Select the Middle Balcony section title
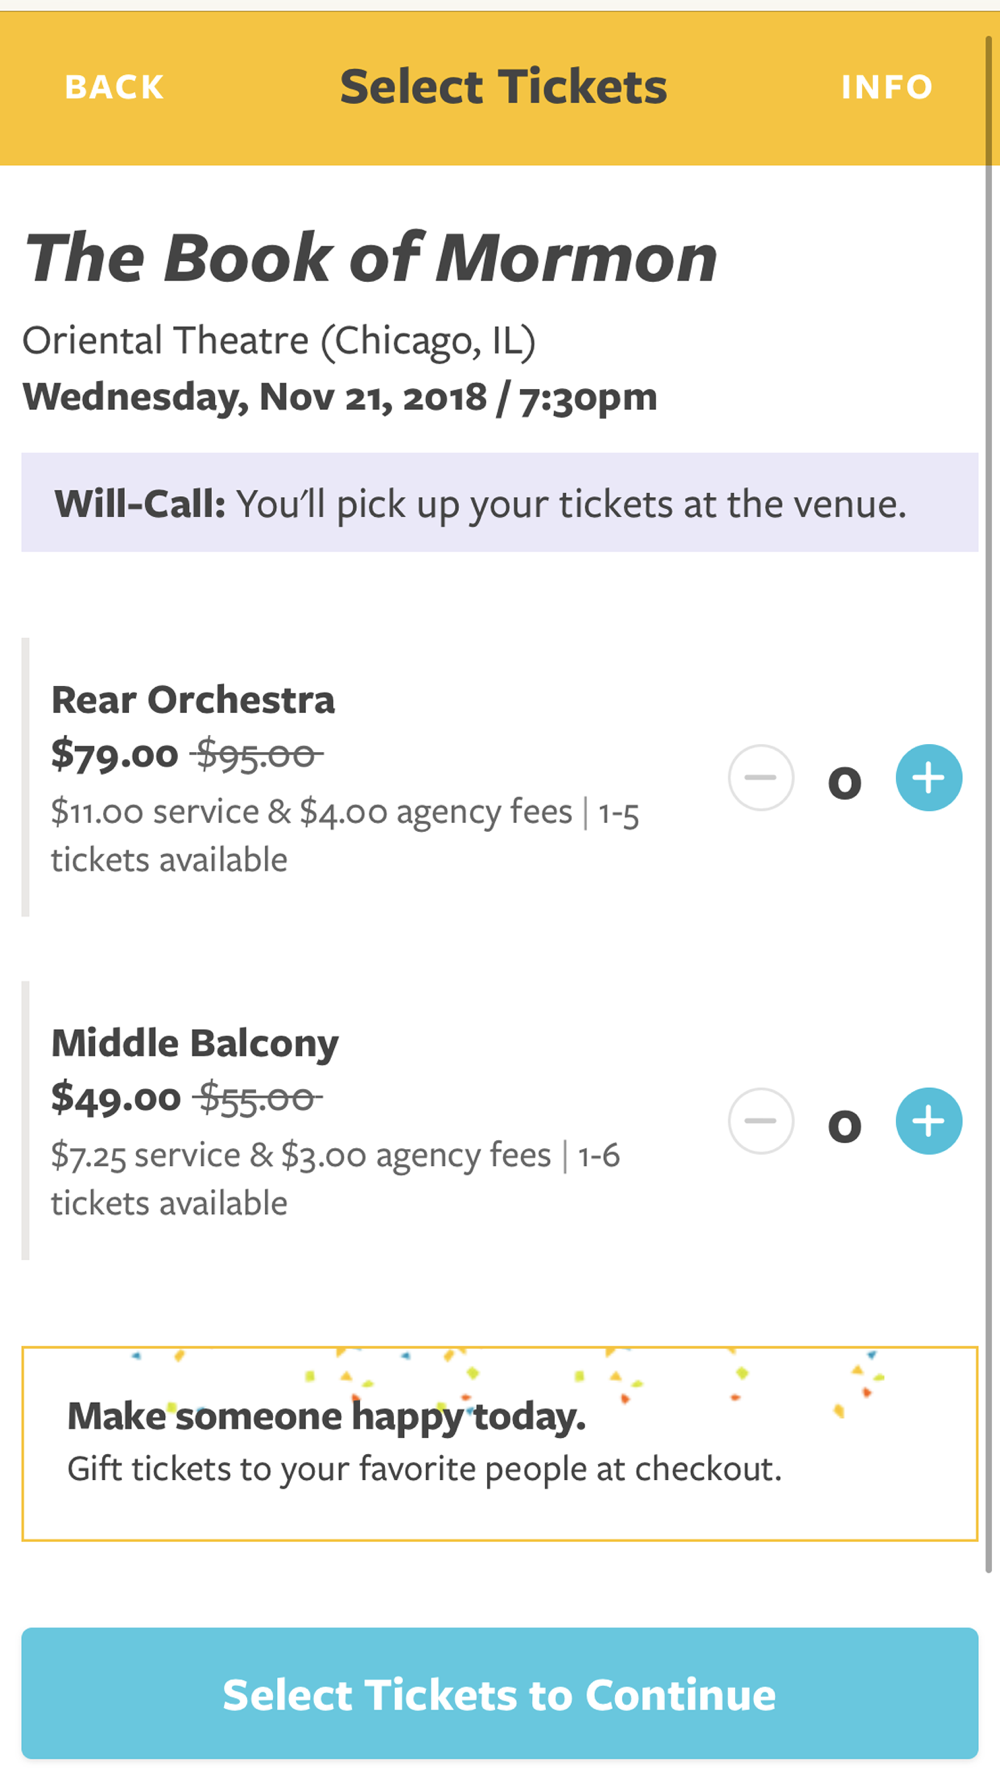The image size is (1000, 1778). [195, 1043]
